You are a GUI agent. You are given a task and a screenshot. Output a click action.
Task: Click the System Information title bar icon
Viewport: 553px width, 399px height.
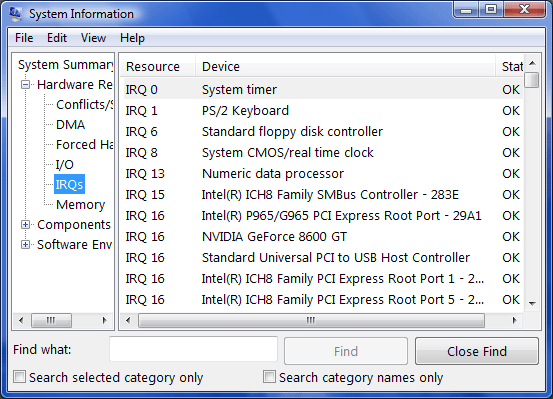point(15,13)
